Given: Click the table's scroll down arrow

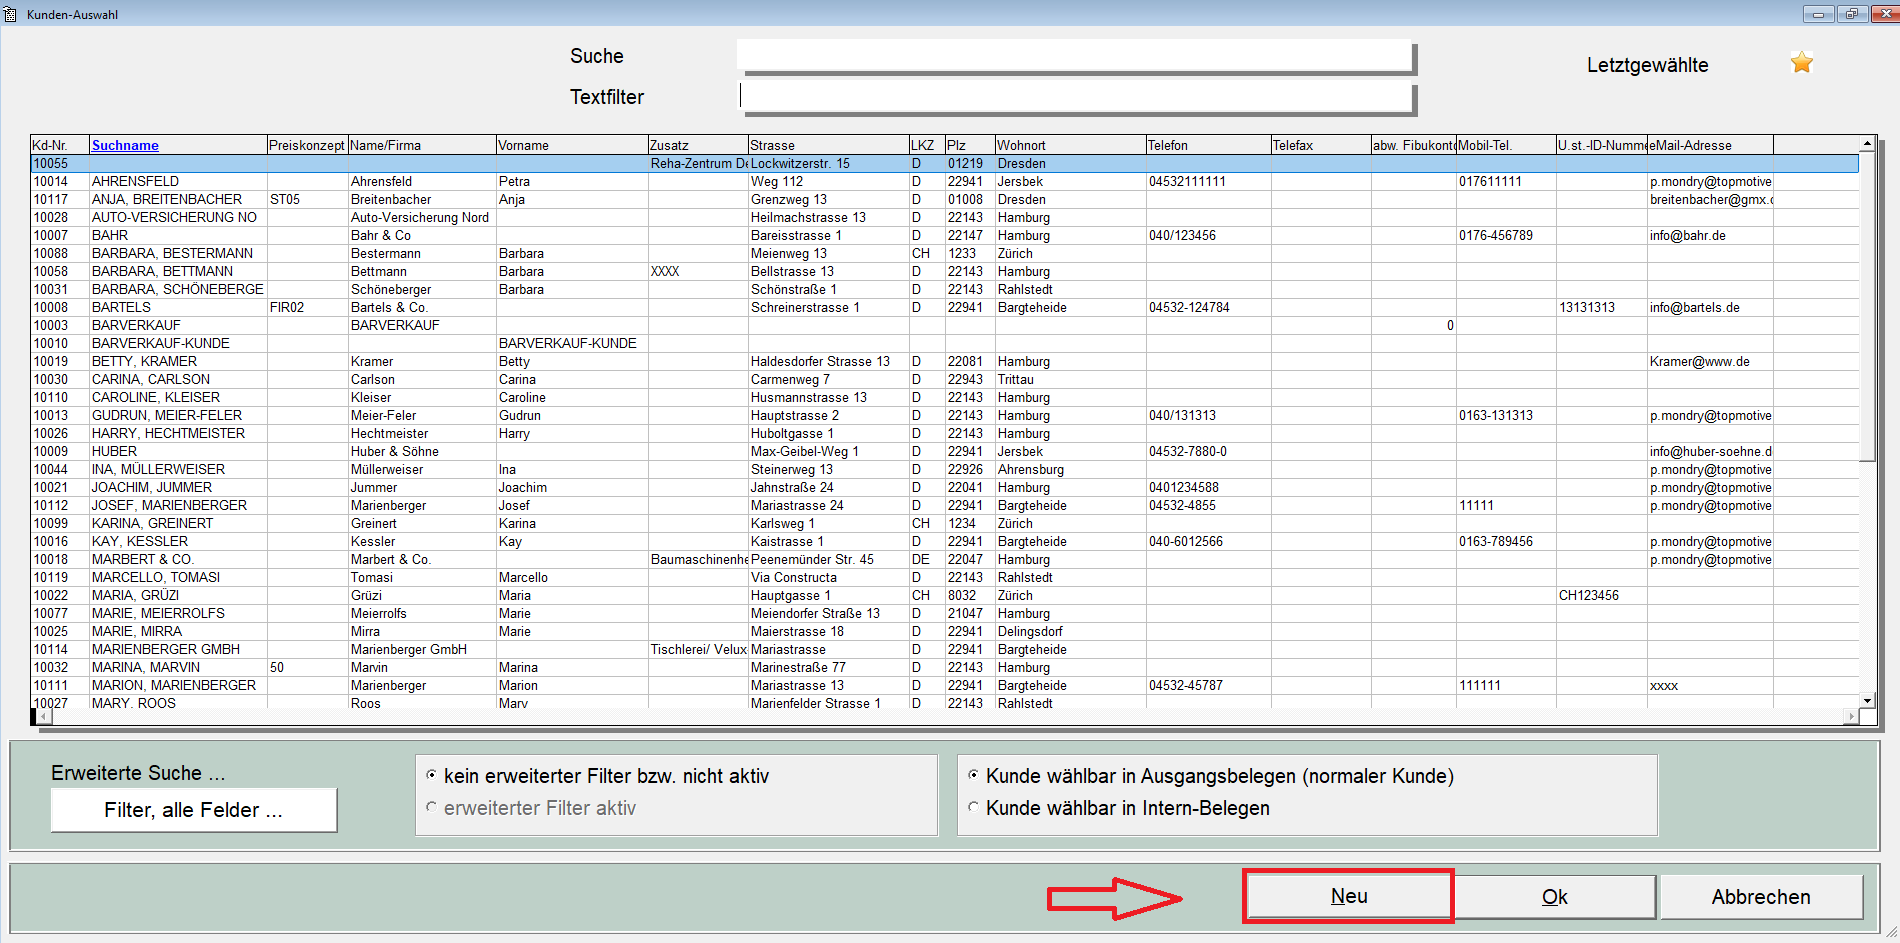Looking at the screenshot, I should [x=1867, y=701].
